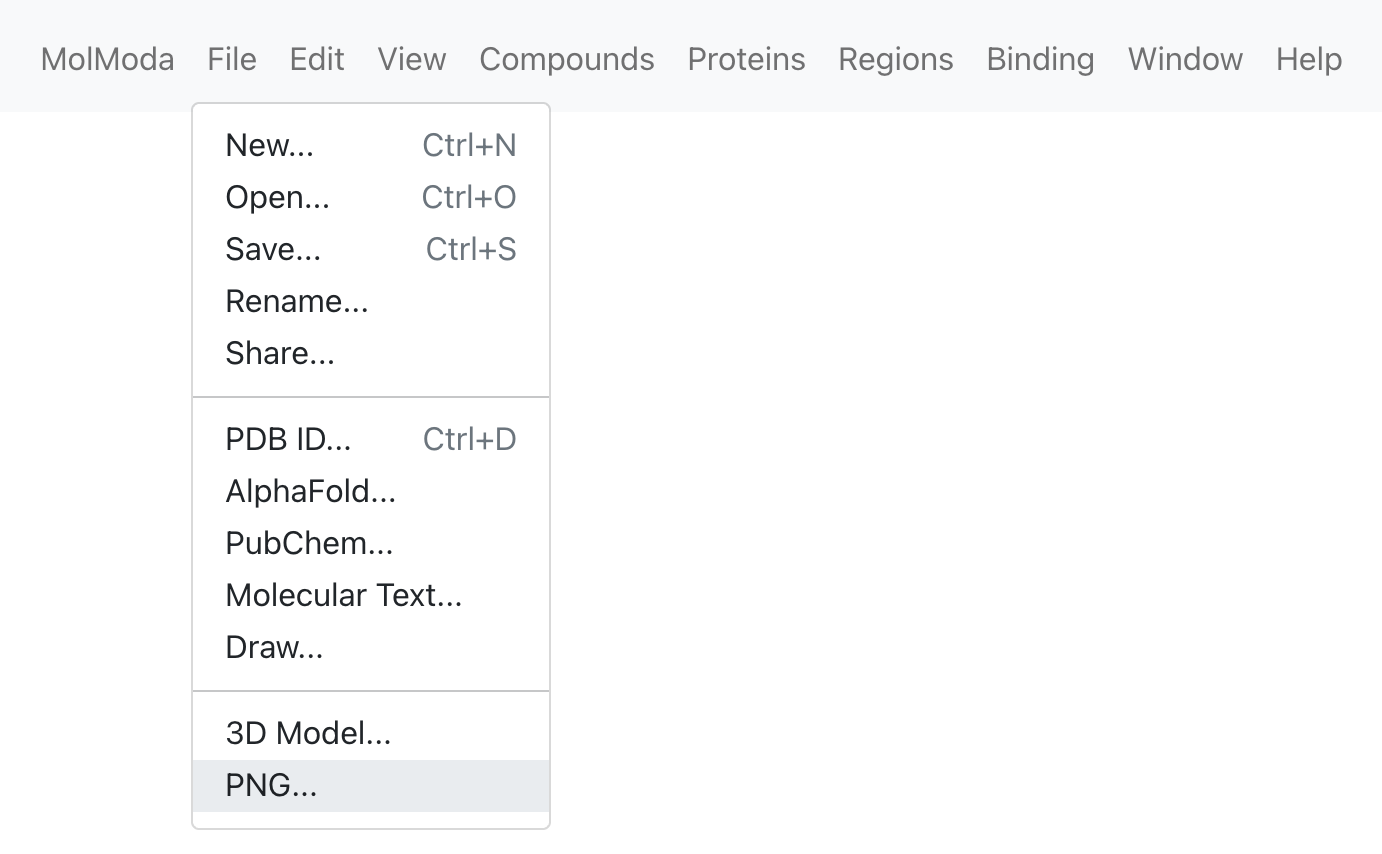Image resolution: width=1382 pixels, height=854 pixels.
Task: Select PubChem... from the File menu
Action: pyautogui.click(x=371, y=544)
